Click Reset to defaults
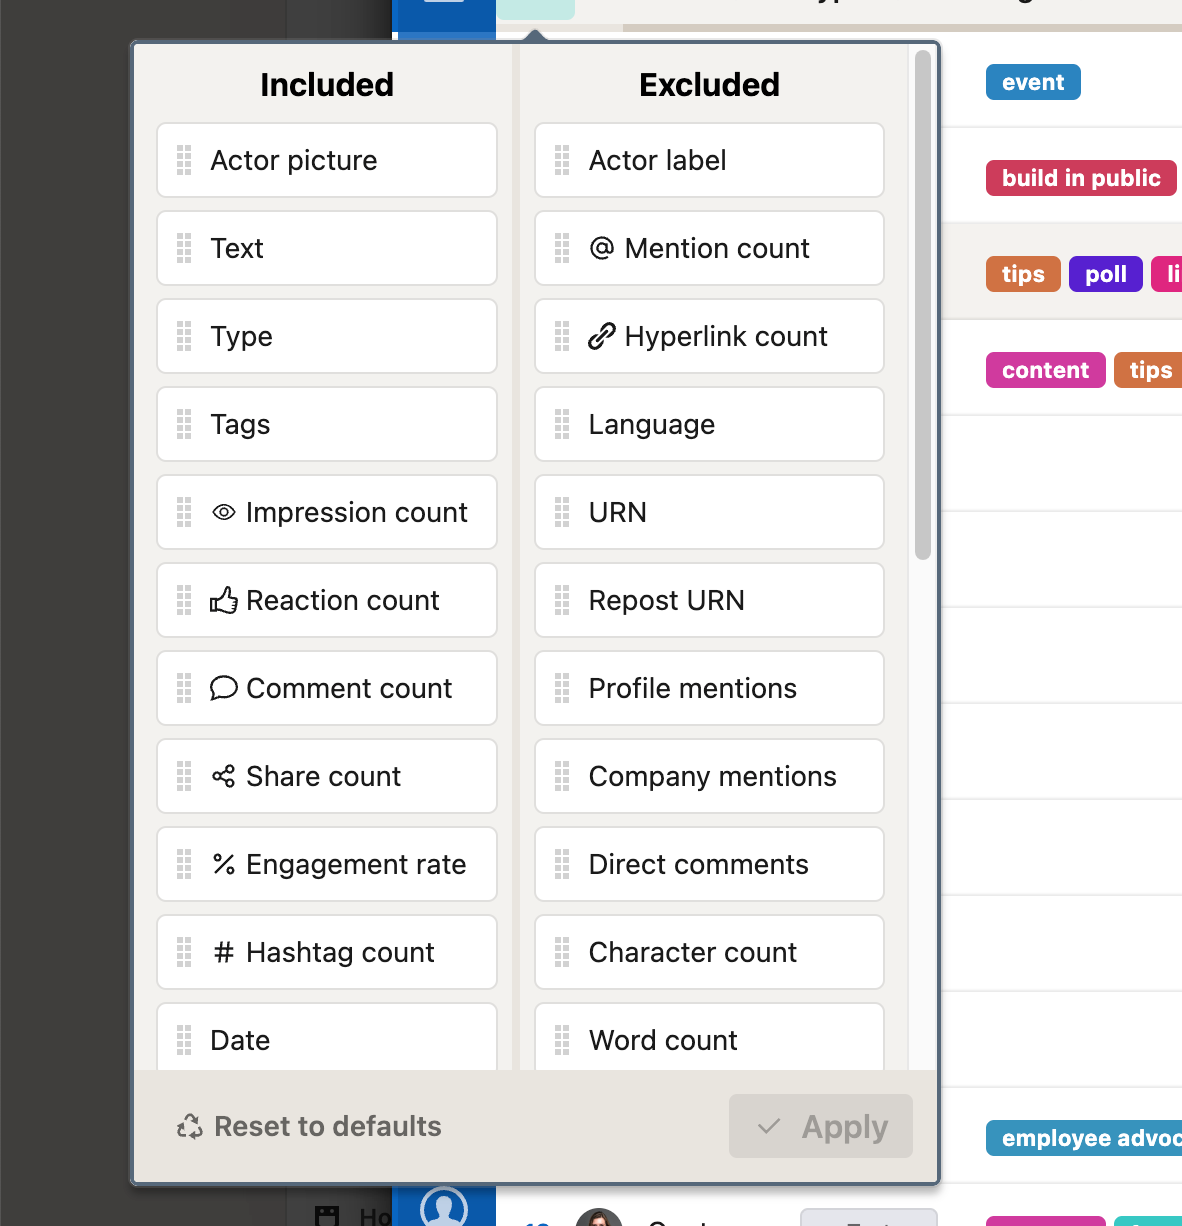Image resolution: width=1182 pixels, height=1226 pixels. tap(326, 1126)
